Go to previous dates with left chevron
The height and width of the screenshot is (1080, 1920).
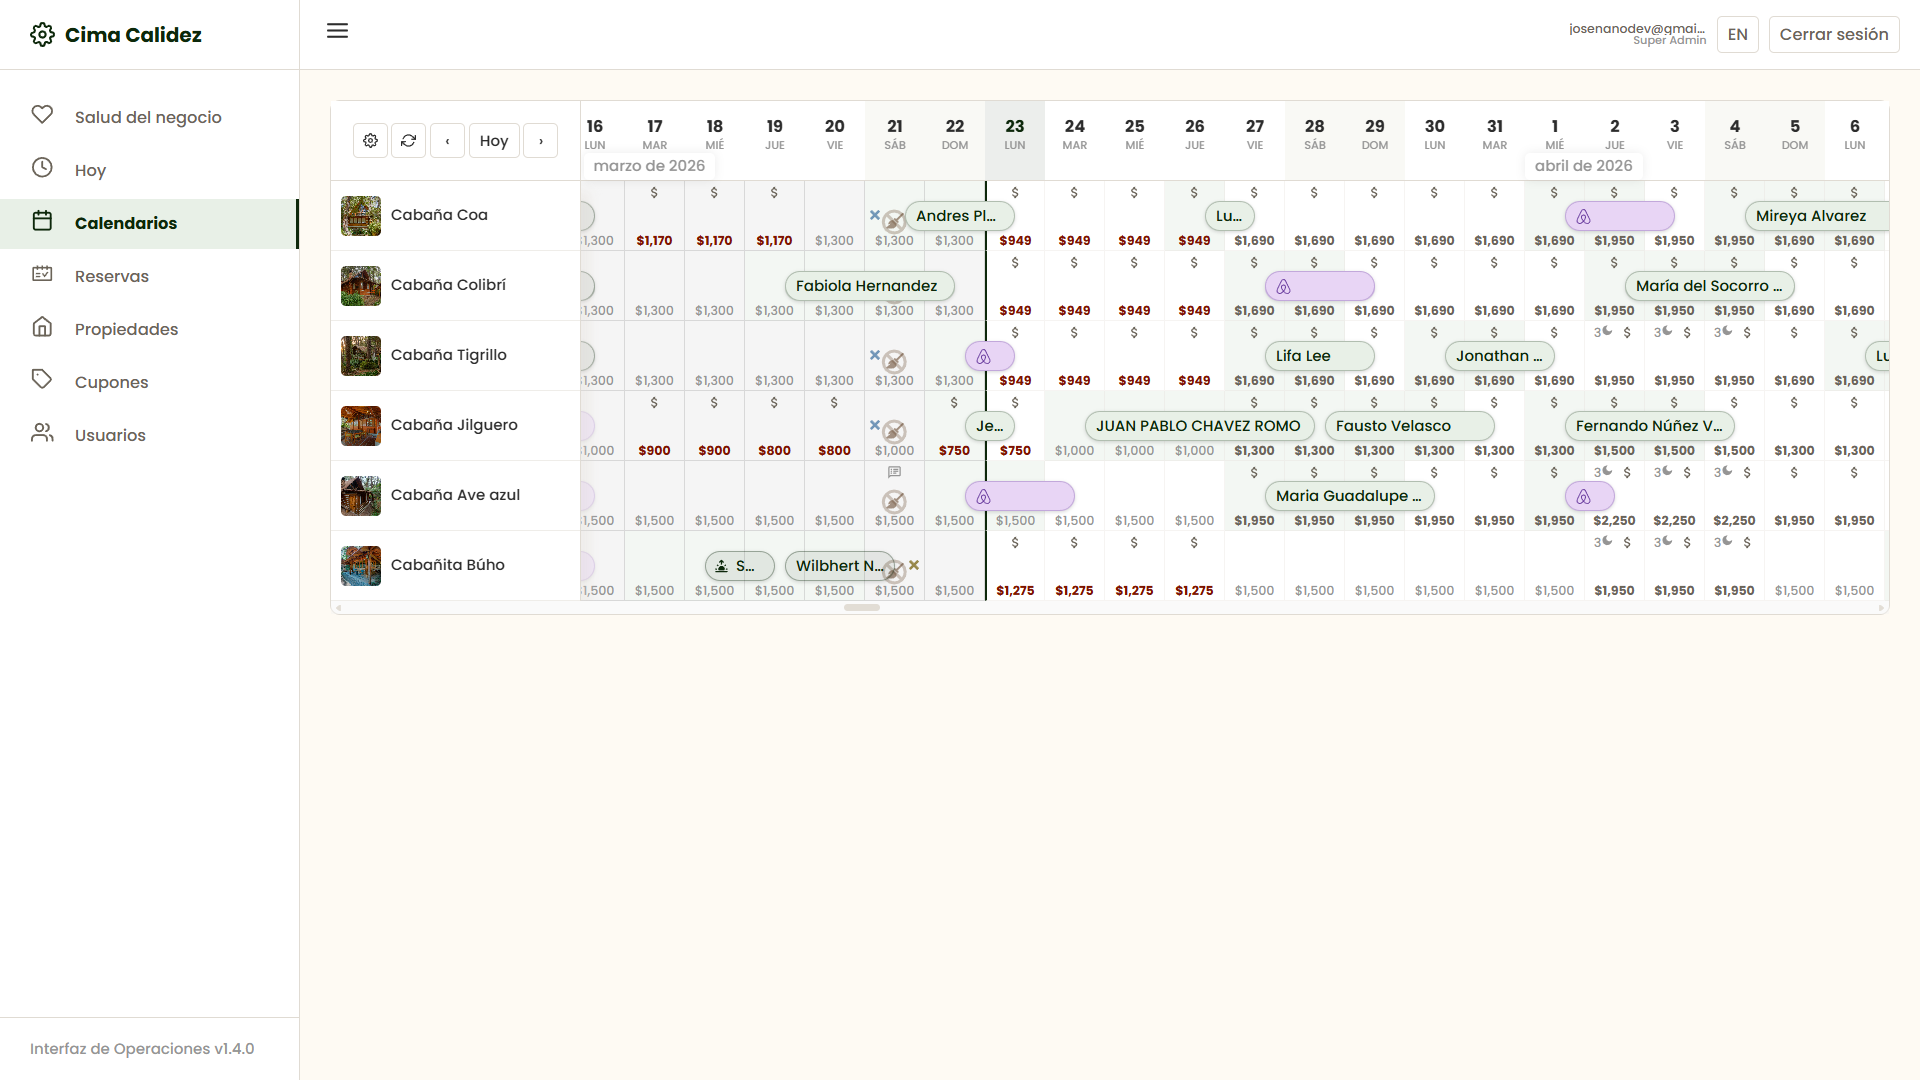point(447,141)
